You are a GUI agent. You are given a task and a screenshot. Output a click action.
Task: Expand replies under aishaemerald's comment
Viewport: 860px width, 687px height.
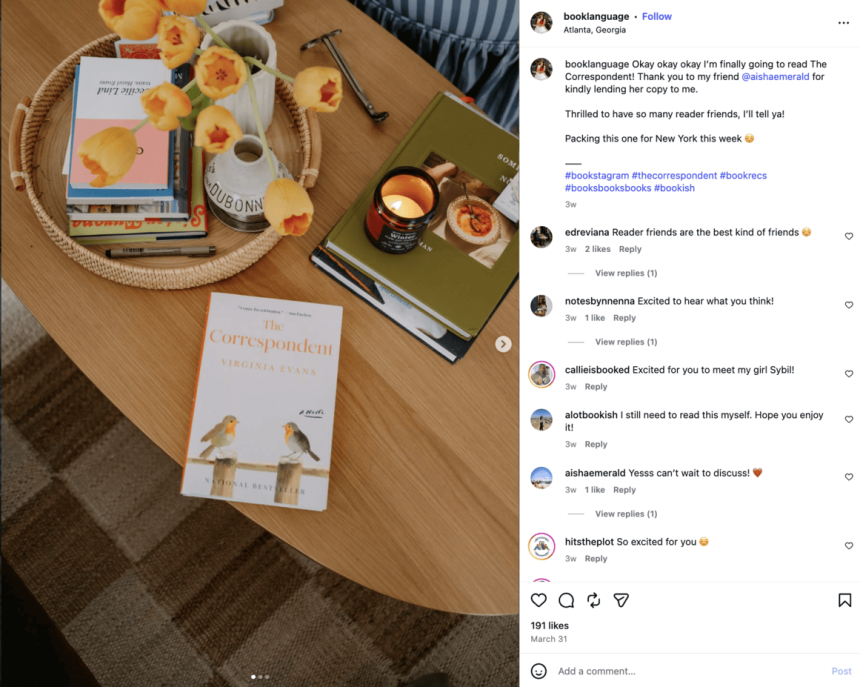tap(626, 514)
